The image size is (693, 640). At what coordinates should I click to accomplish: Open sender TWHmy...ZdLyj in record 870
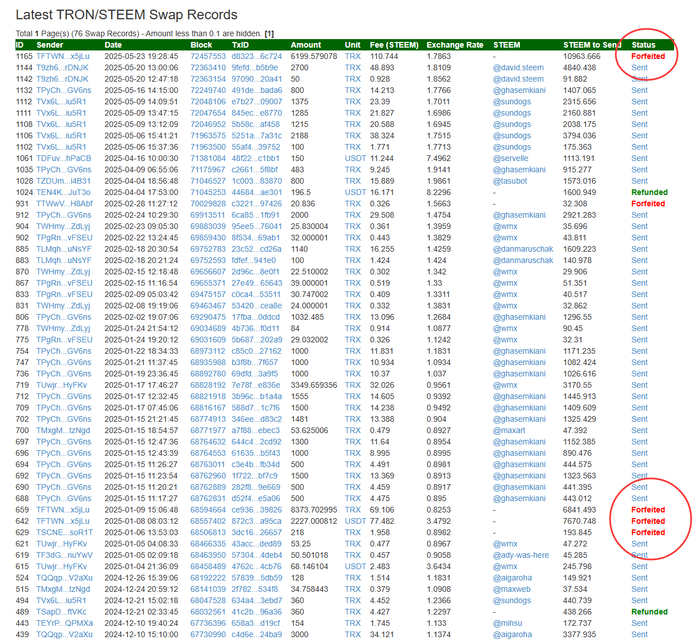click(x=63, y=272)
